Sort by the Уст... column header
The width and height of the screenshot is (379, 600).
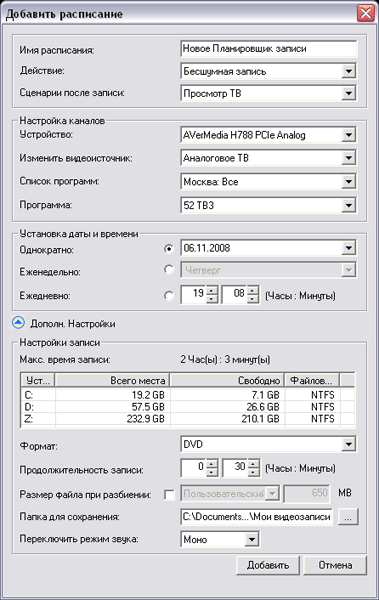click(x=38, y=380)
